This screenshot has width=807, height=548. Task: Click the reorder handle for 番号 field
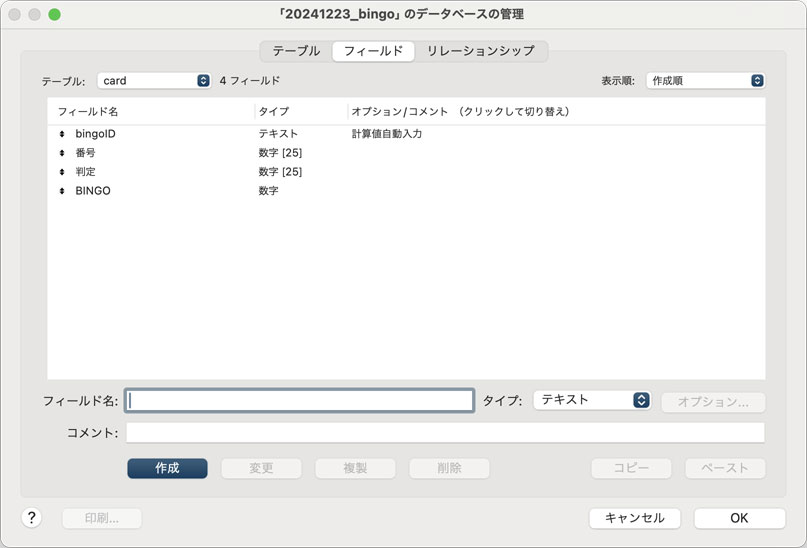[62, 153]
